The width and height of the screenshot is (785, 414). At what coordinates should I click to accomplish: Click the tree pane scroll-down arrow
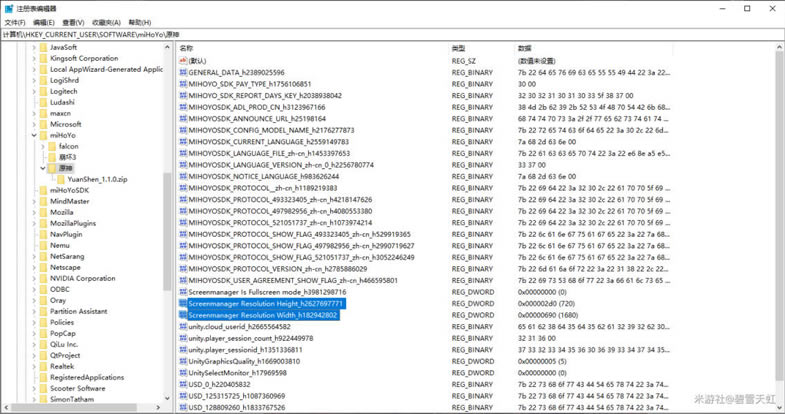pos(167,399)
